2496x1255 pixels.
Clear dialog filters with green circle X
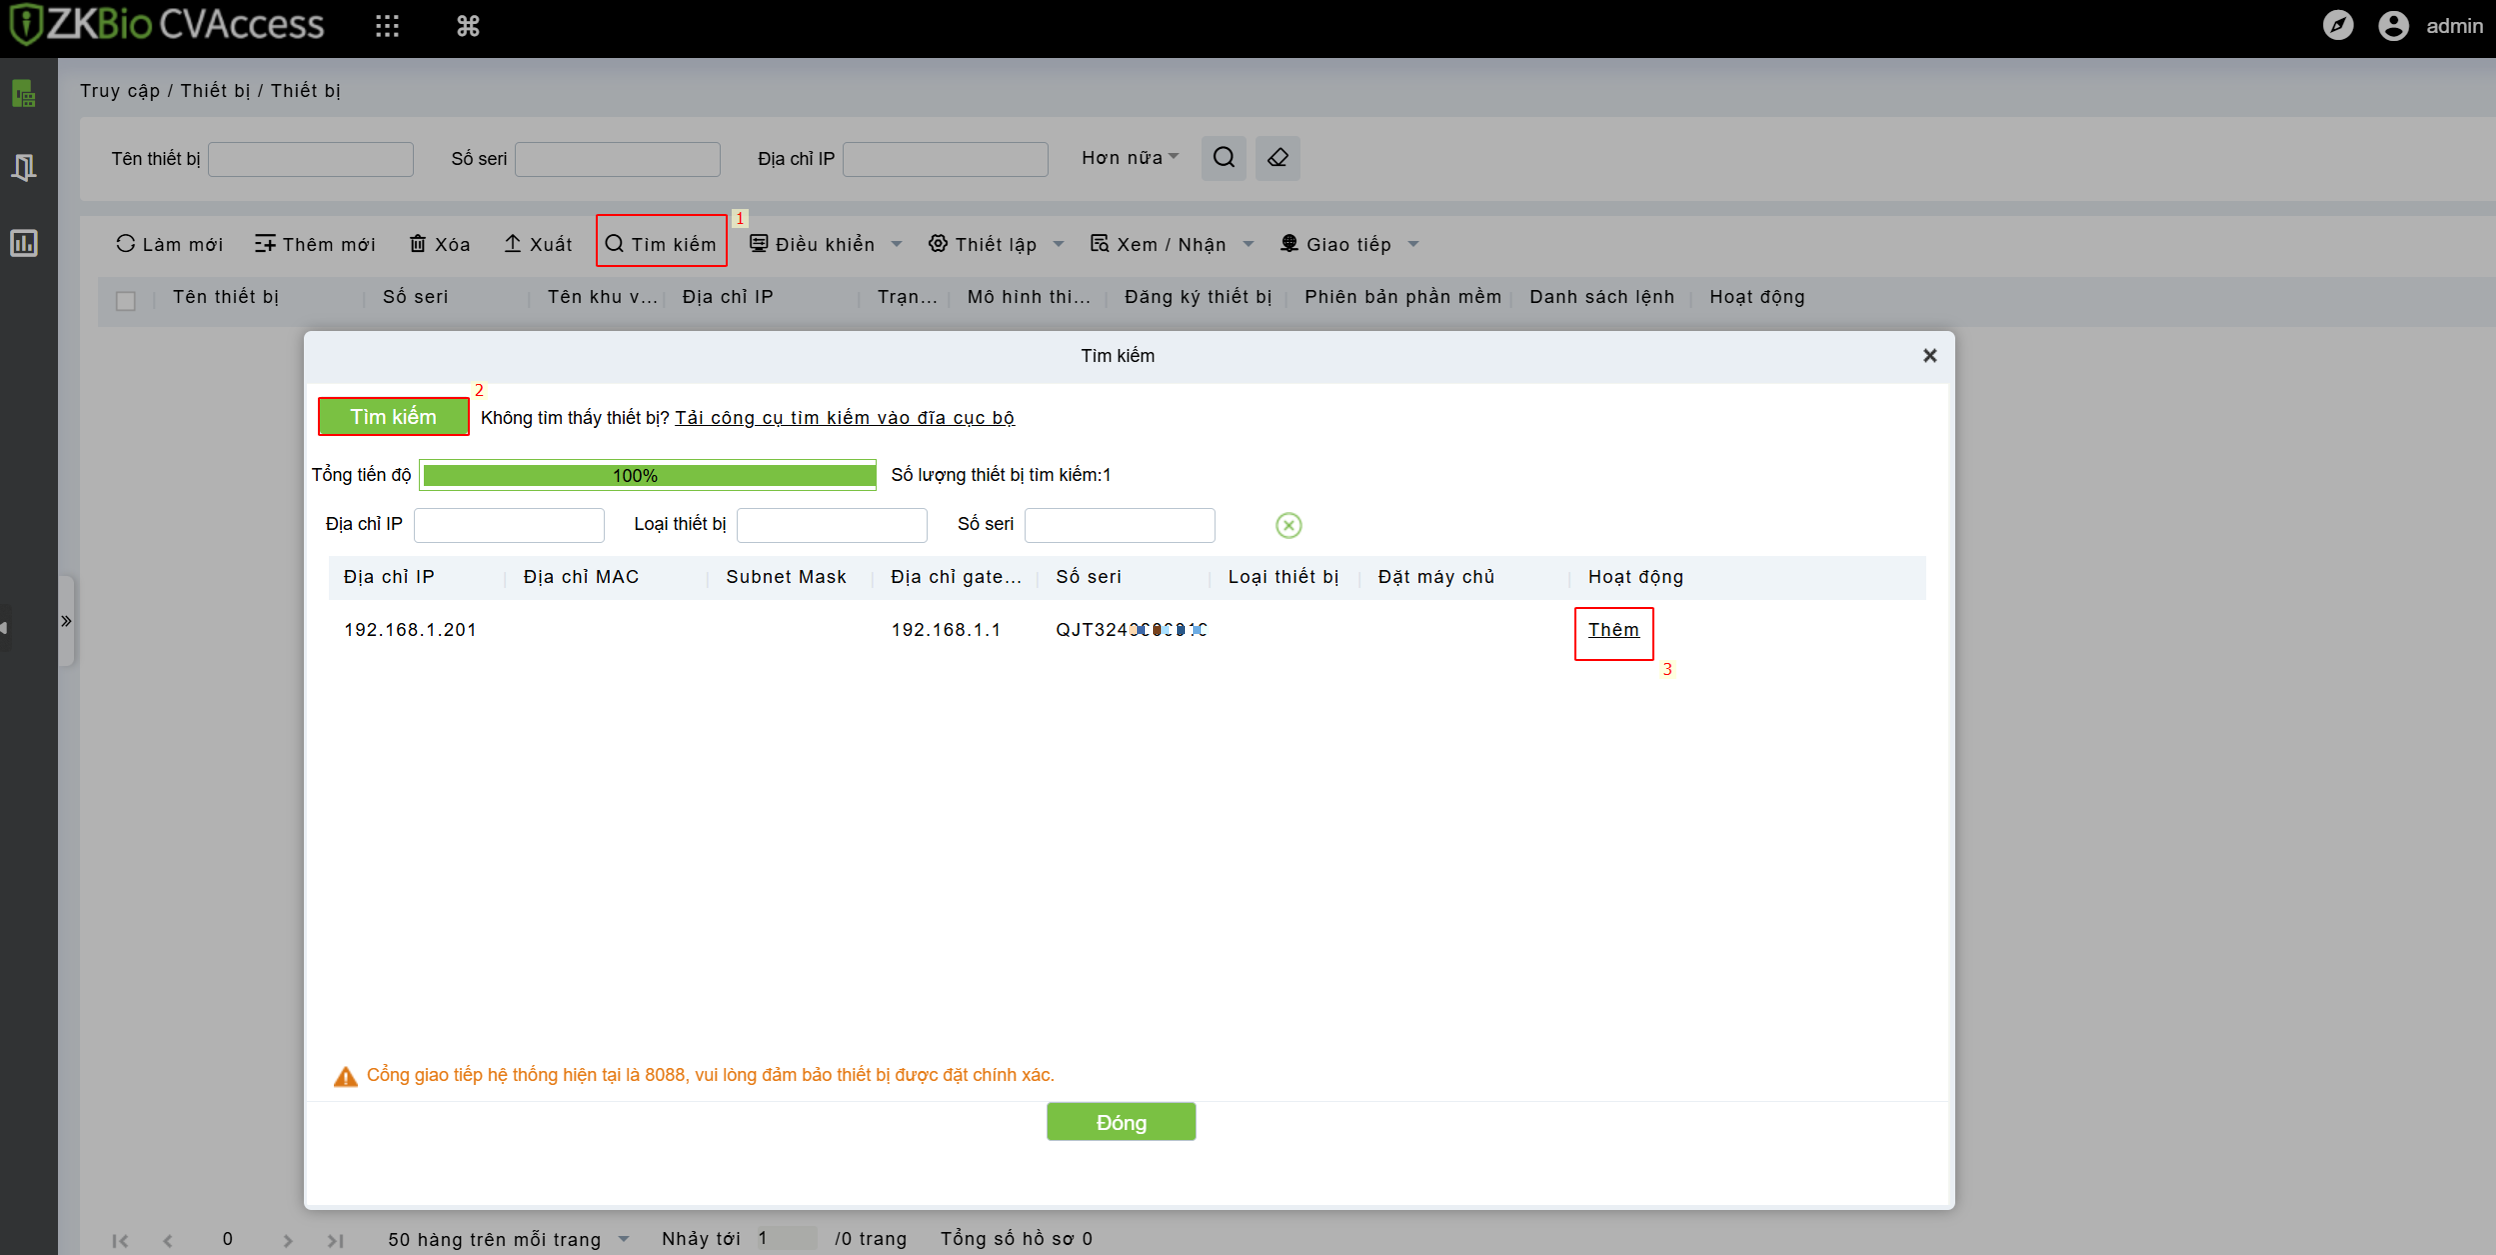tap(1288, 525)
